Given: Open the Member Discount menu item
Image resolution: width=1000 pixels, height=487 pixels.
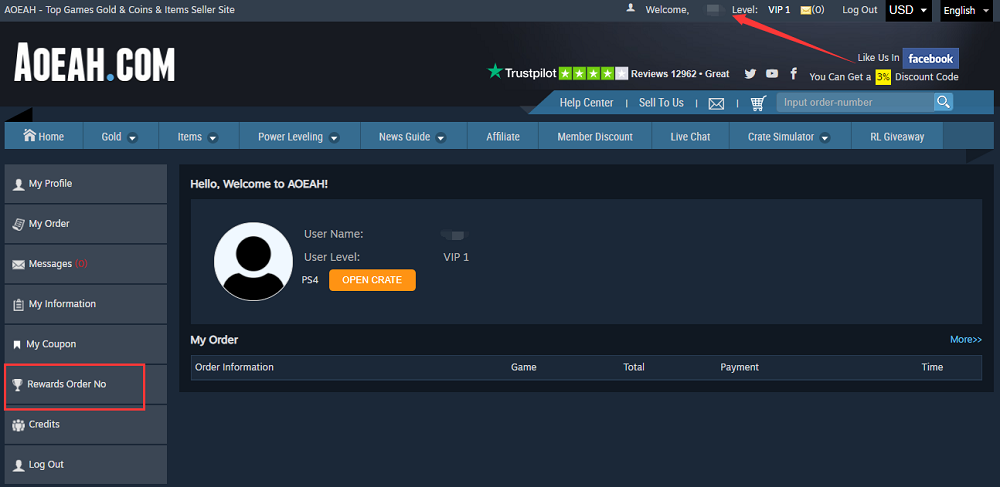Looking at the screenshot, I should (x=594, y=136).
